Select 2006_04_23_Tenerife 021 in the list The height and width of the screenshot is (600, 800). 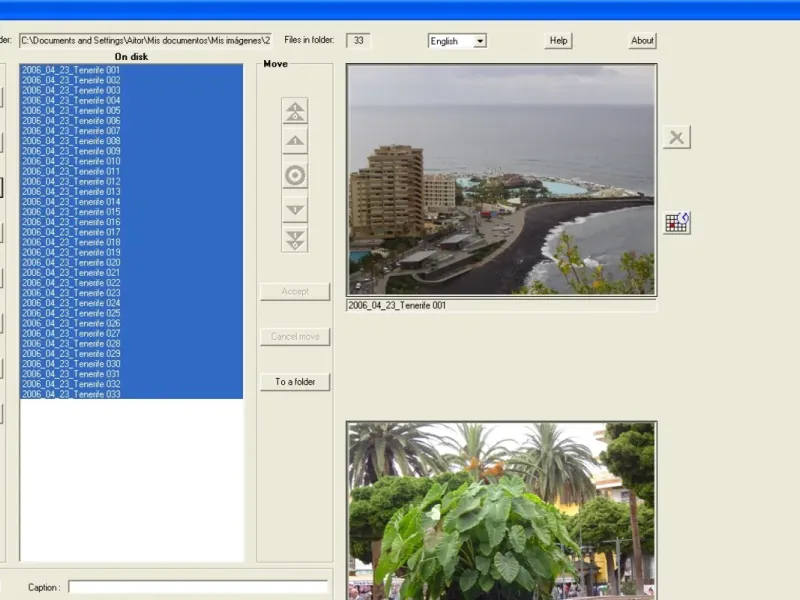(131, 272)
